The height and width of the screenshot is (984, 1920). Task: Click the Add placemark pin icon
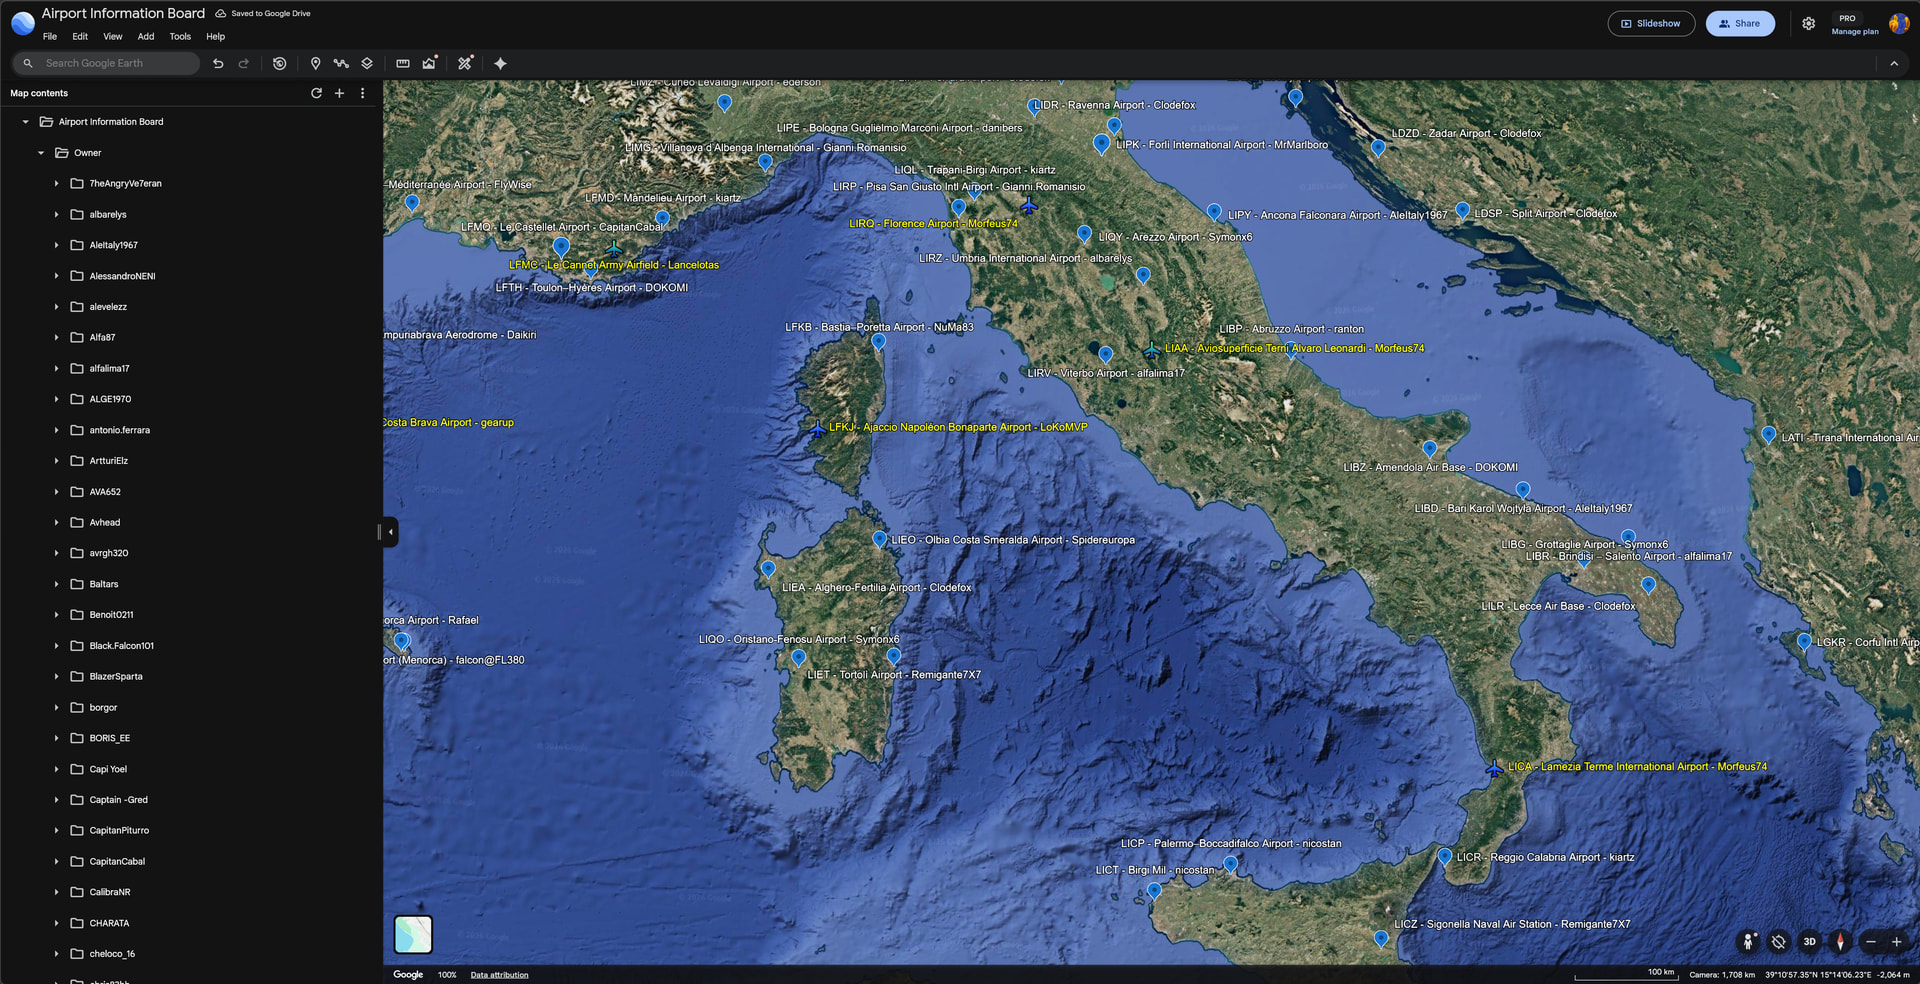click(315, 63)
